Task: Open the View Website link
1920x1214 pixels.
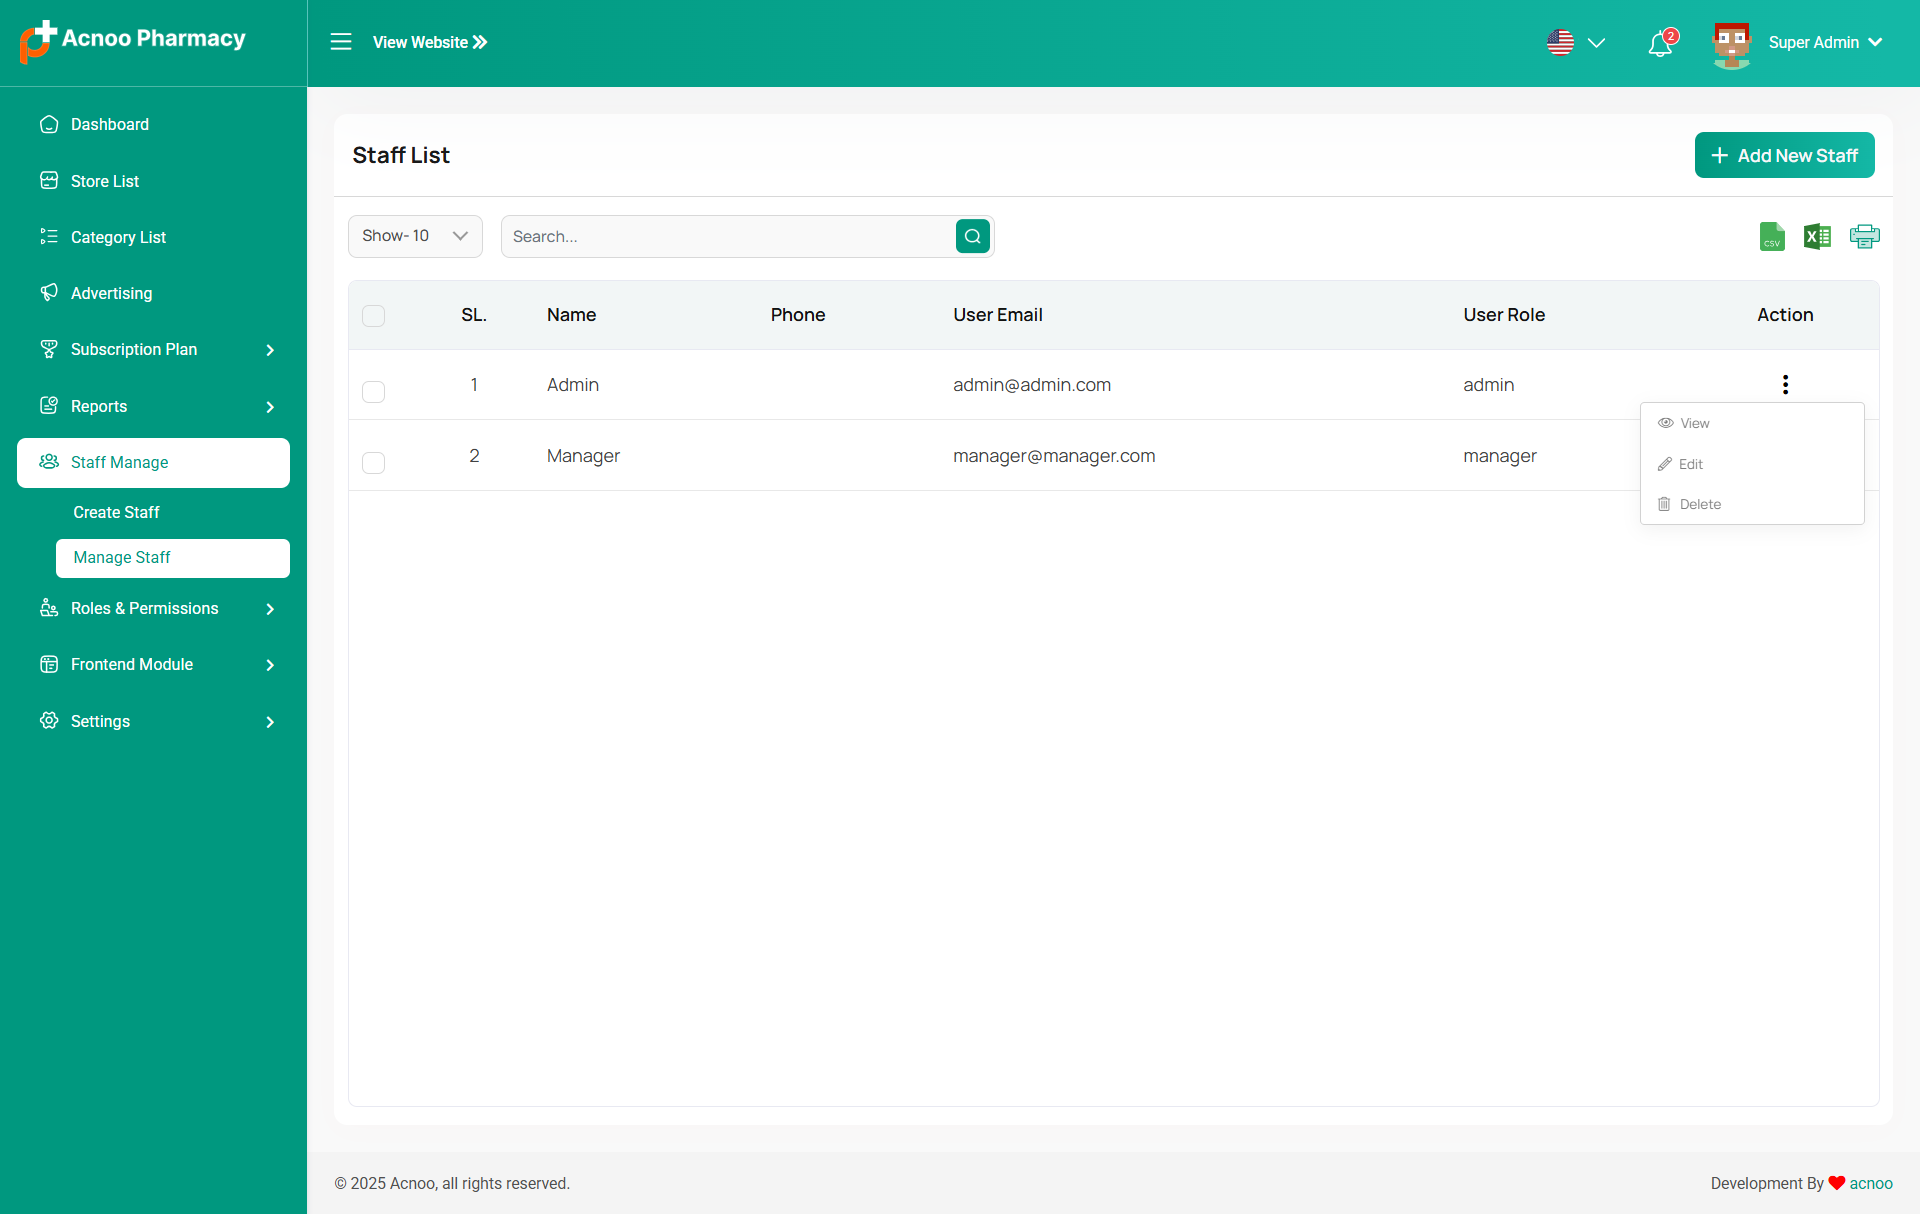Action: tap(430, 42)
